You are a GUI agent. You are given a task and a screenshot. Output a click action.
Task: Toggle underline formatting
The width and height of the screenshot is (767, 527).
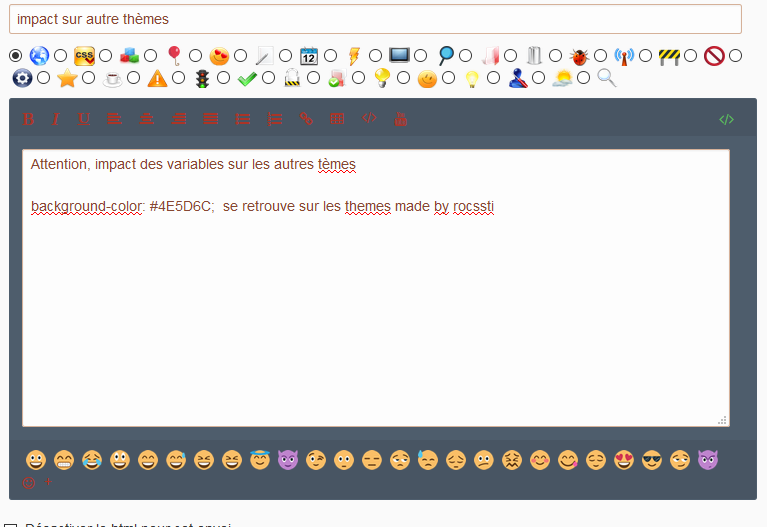(x=84, y=119)
